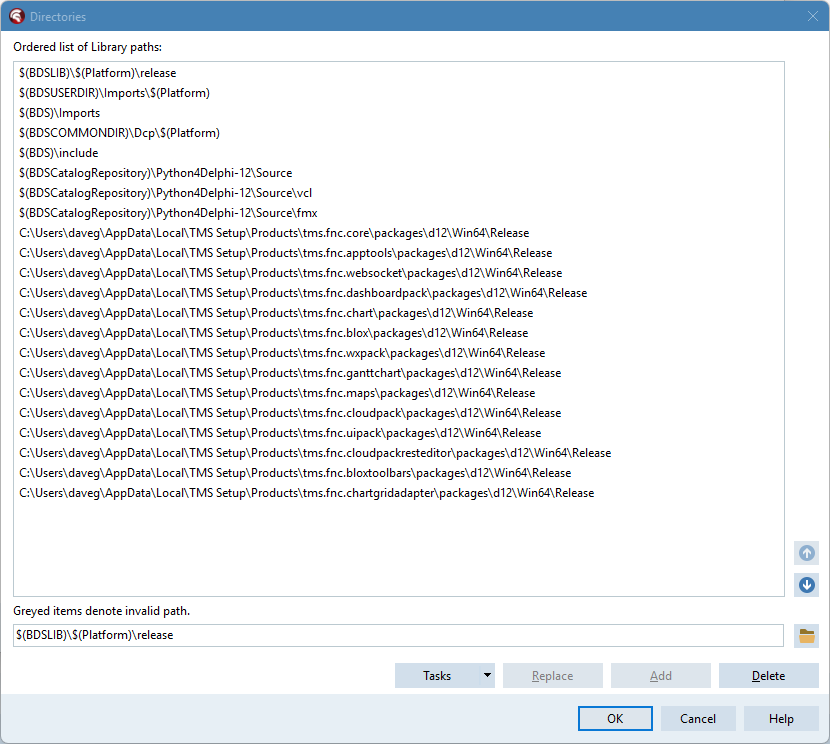Select the tms.fnc.cloudpack\packages path row

coord(399,413)
